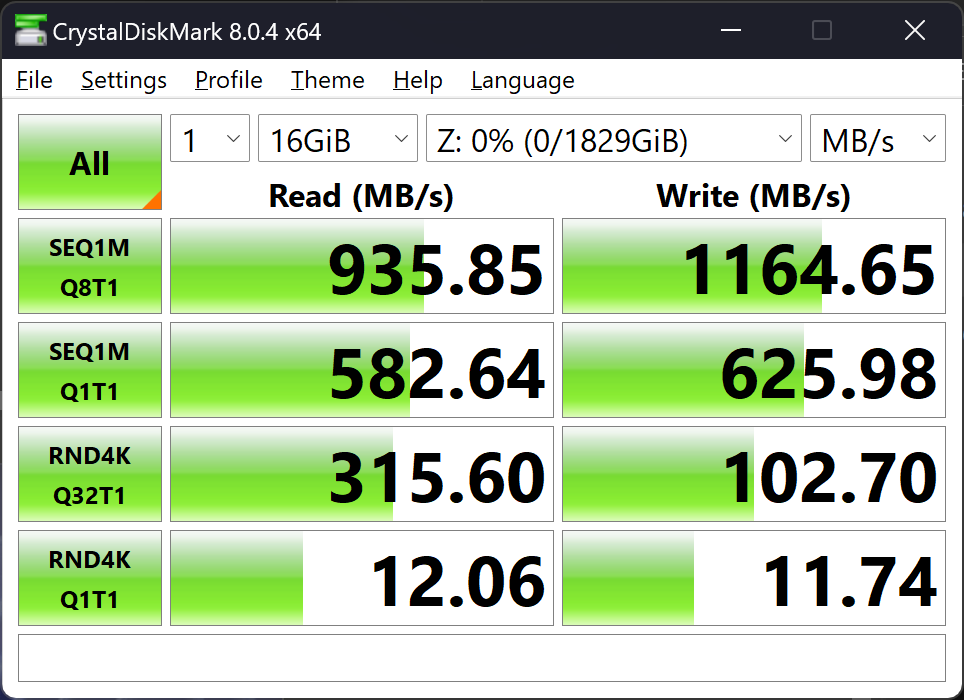
Task: Open the Language menu
Action: click(x=523, y=80)
